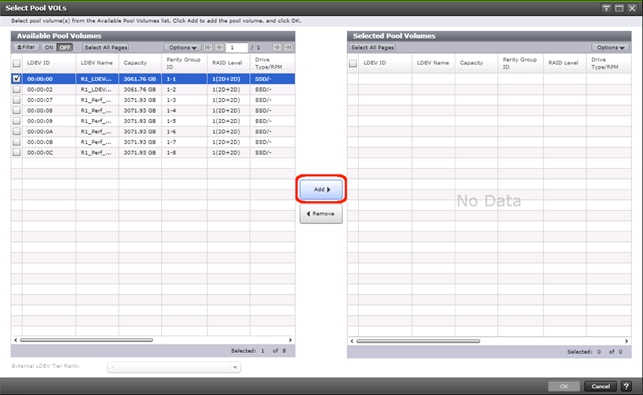Screen dimensions: 643x395
Task: Click horizontal scrollbar of Available Pool Volumes
Action: [x=87, y=340]
